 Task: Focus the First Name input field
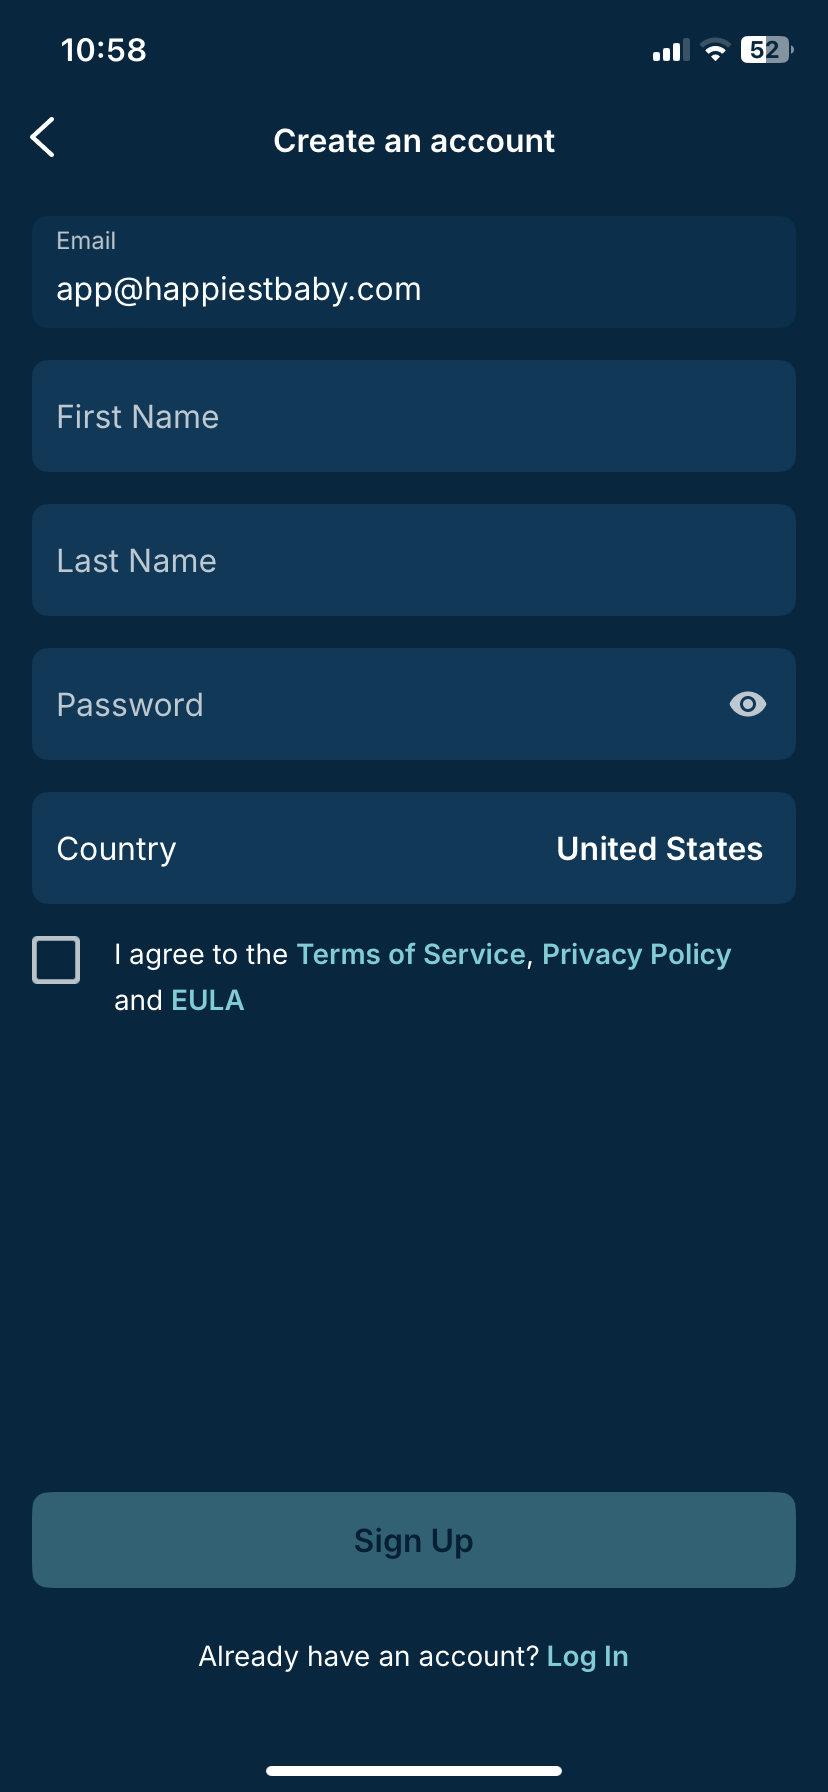(x=413, y=416)
